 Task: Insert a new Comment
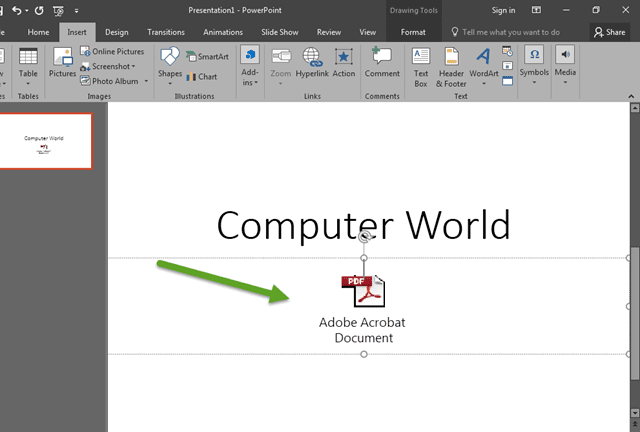tap(382, 62)
